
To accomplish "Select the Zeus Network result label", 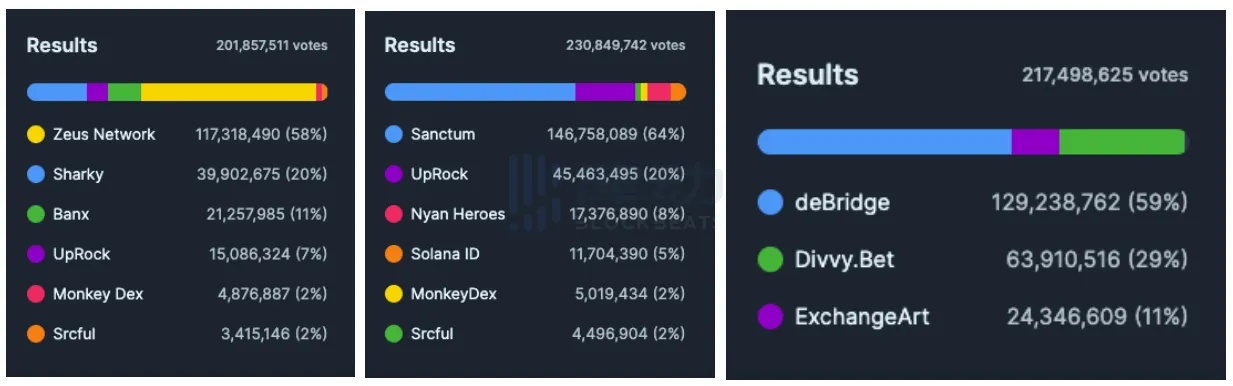I will click(x=104, y=134).
